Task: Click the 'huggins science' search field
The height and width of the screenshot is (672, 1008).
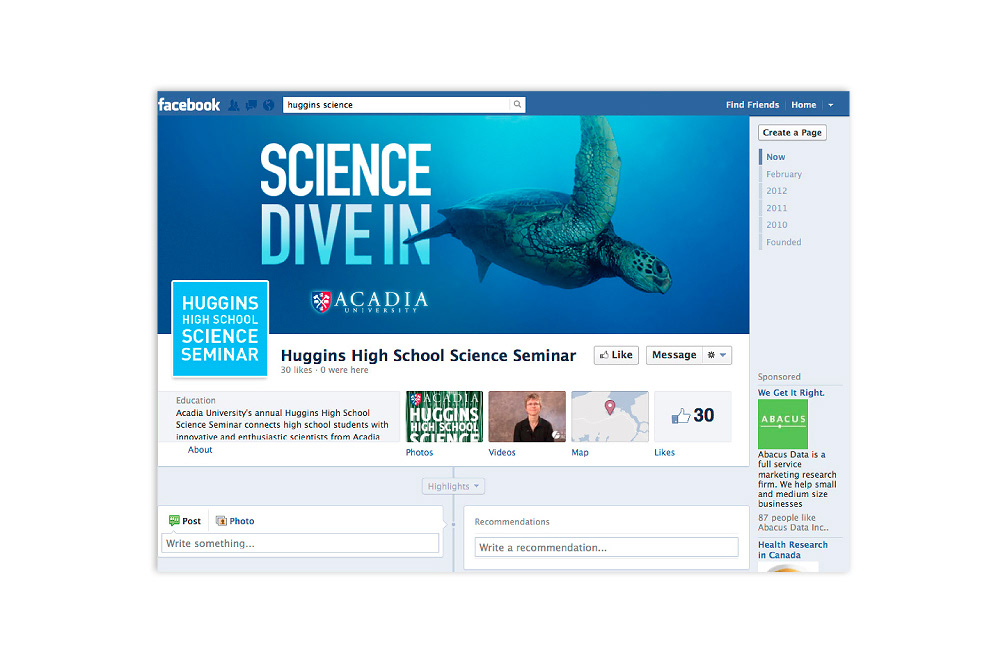Action: (x=397, y=105)
